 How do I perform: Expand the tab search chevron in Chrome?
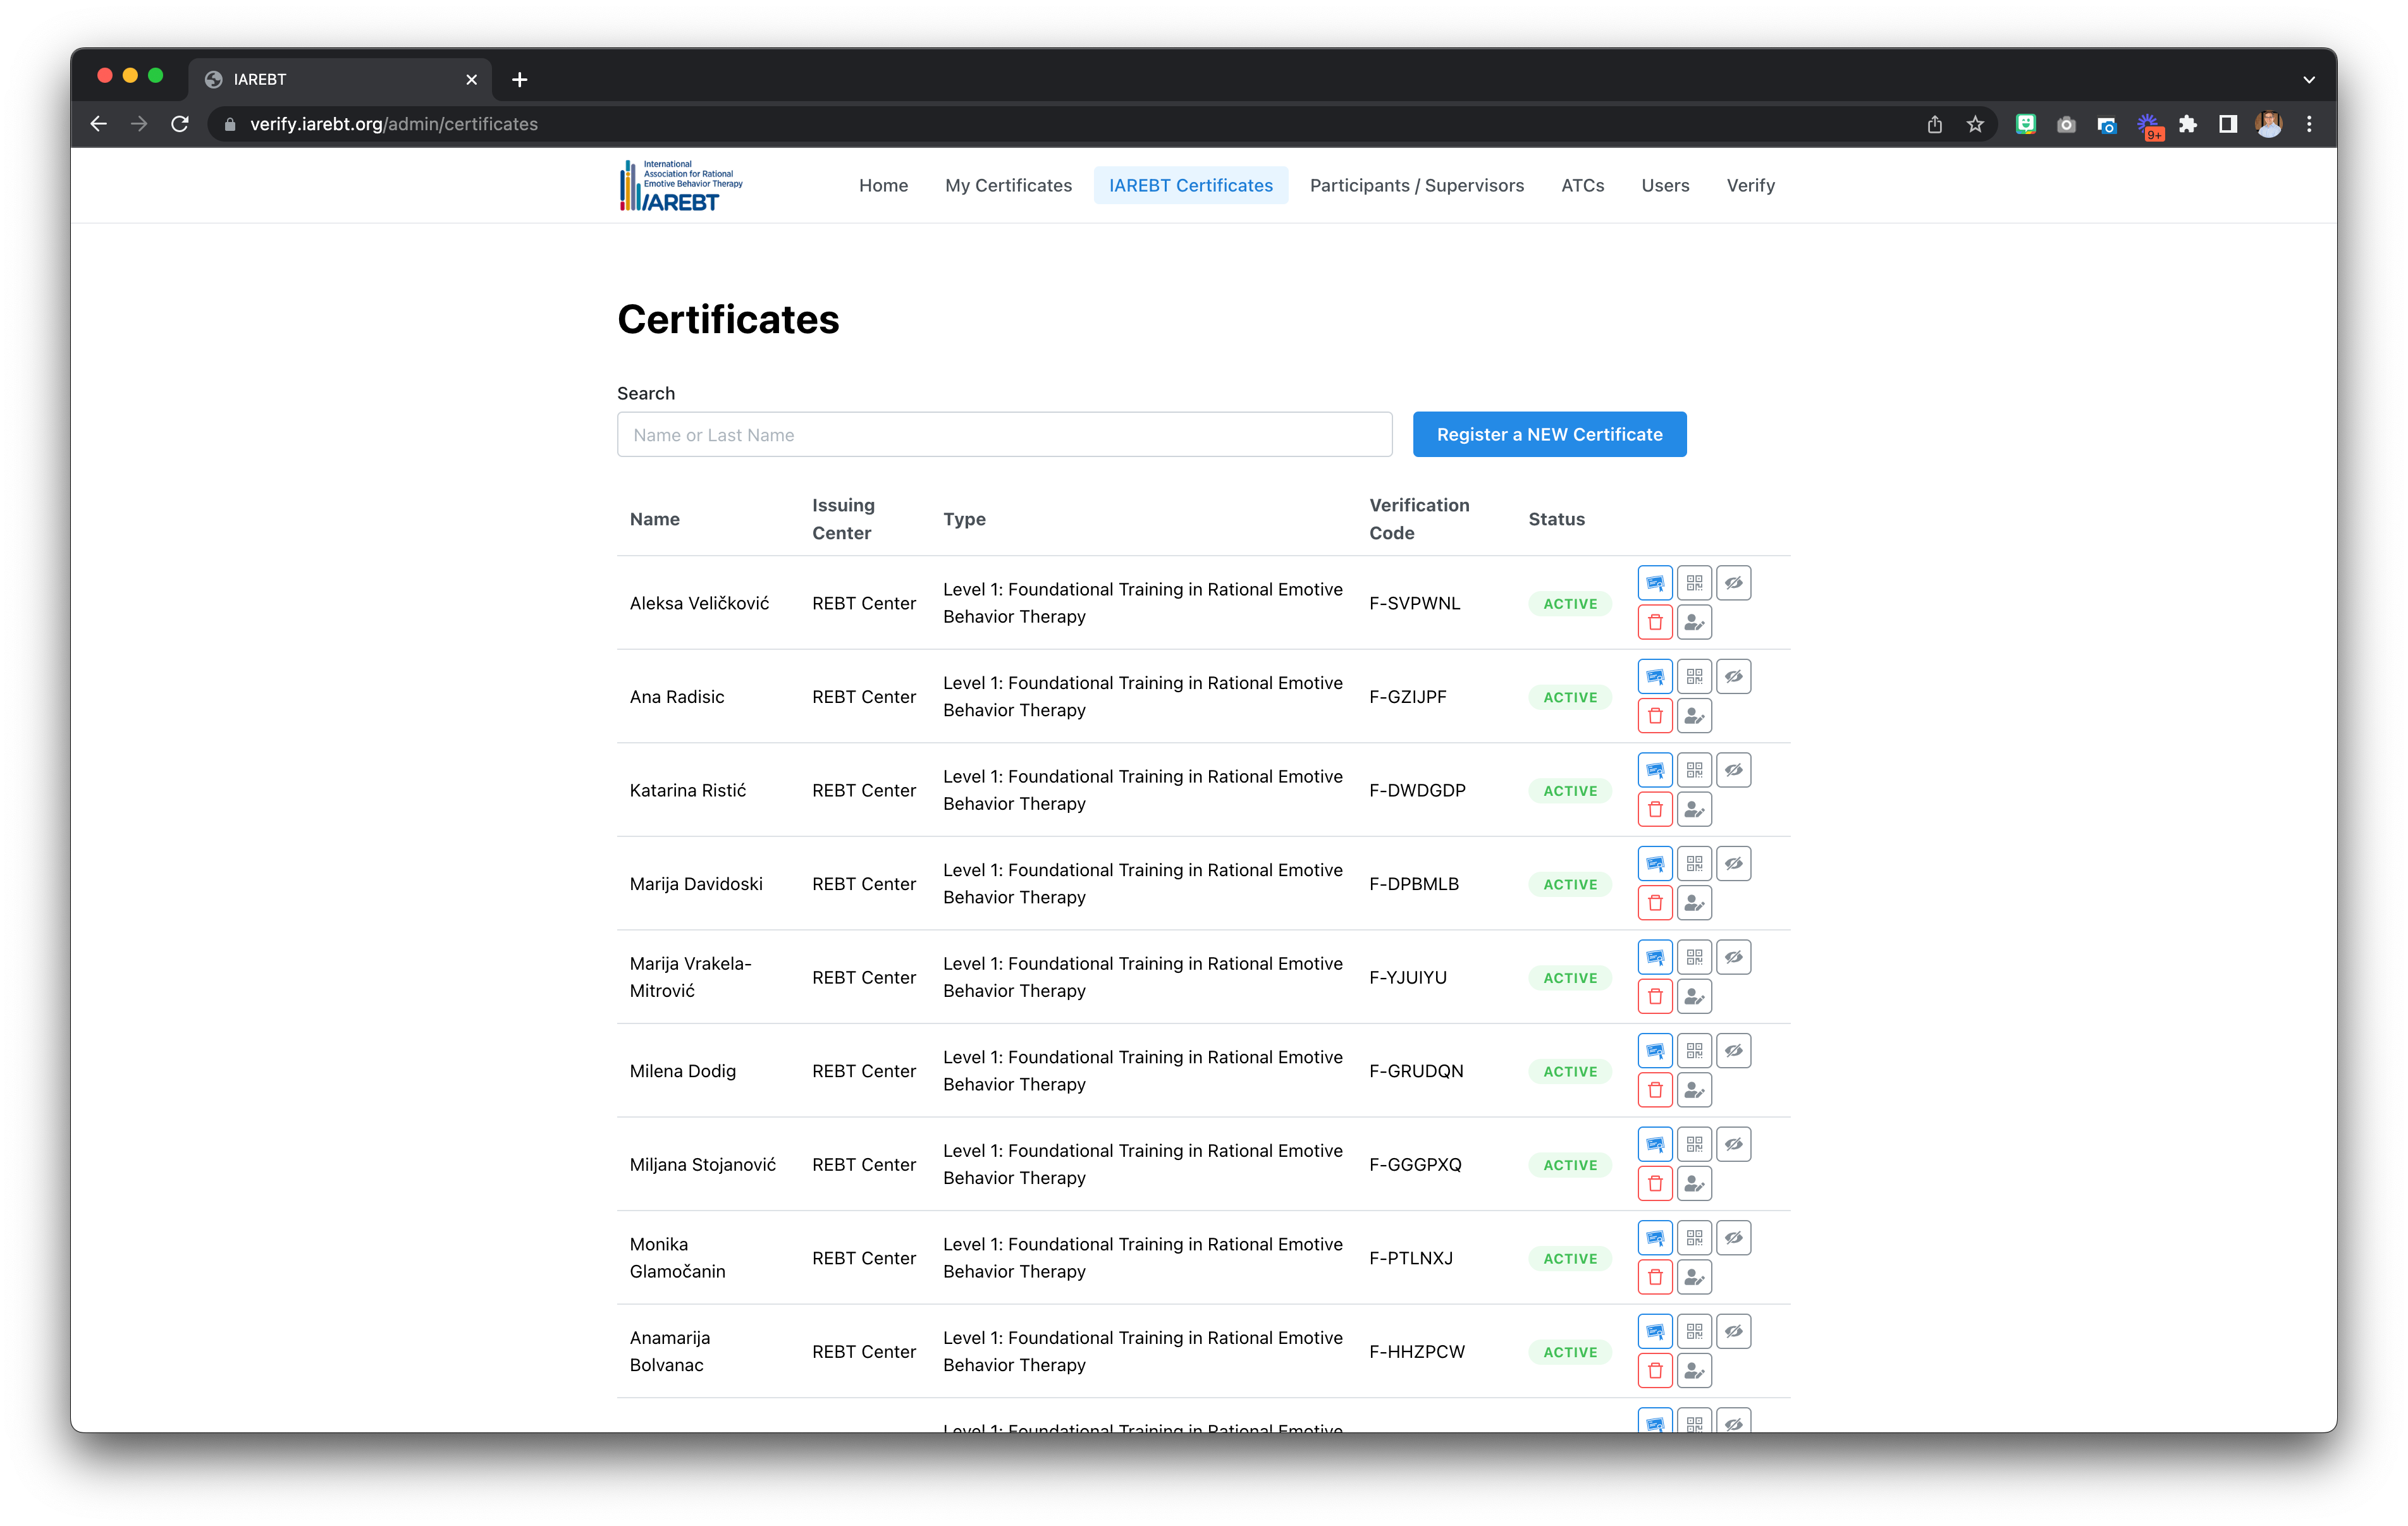coord(2308,80)
